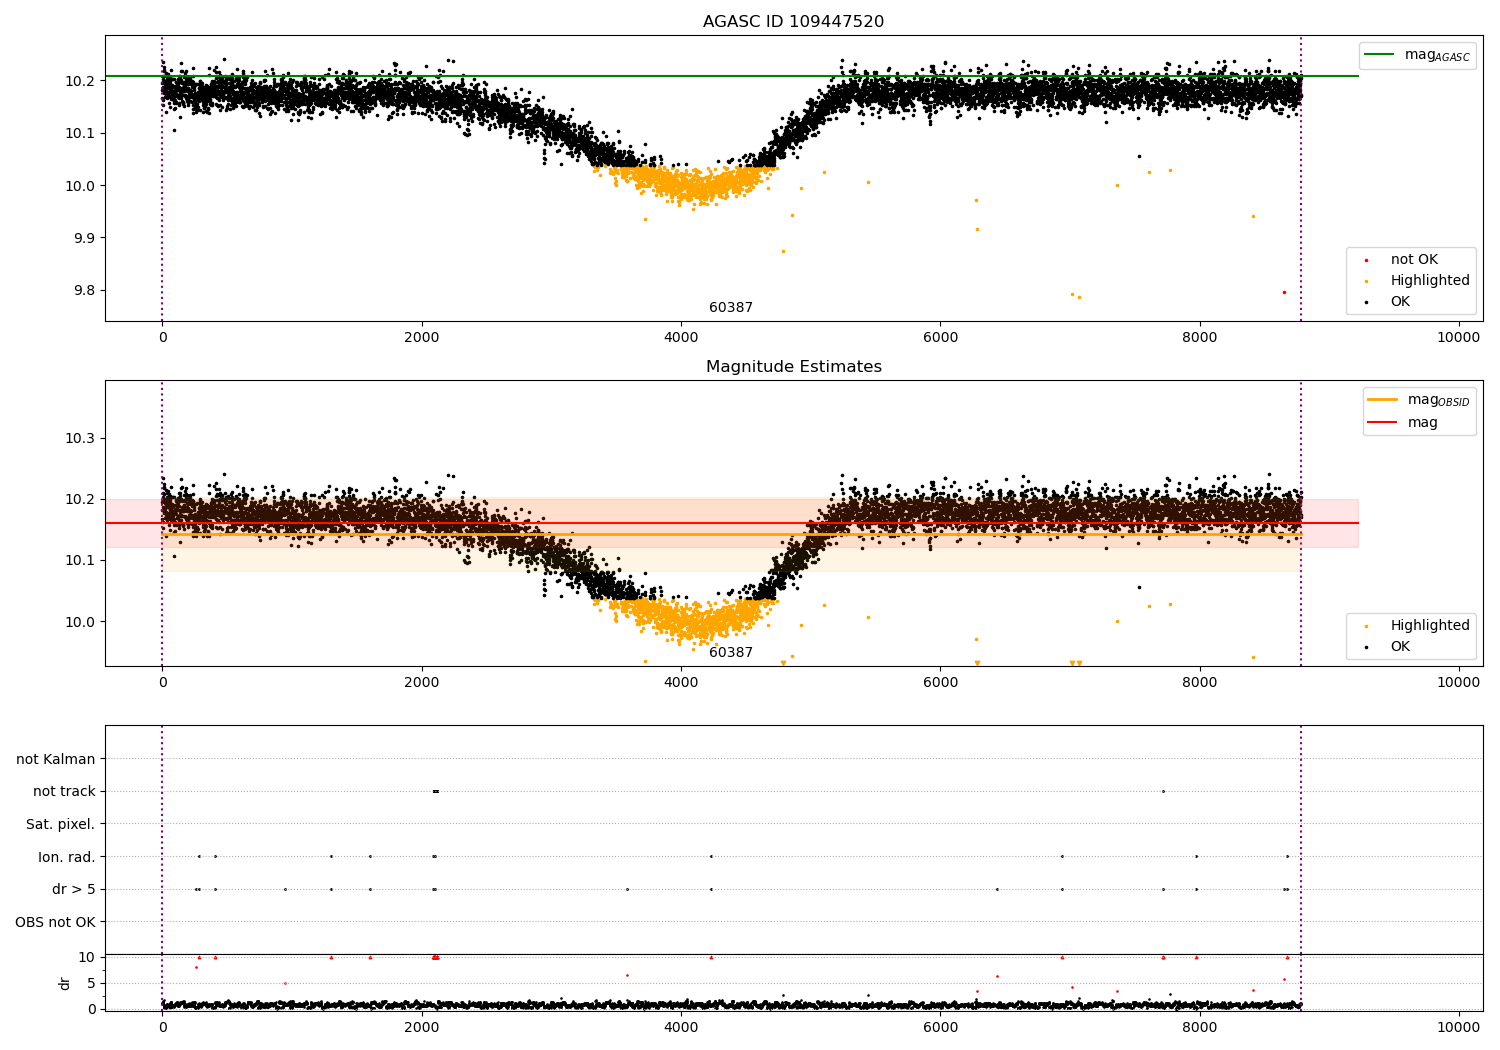
Task: Select the 'dr > 5' row label
Action: point(74,889)
